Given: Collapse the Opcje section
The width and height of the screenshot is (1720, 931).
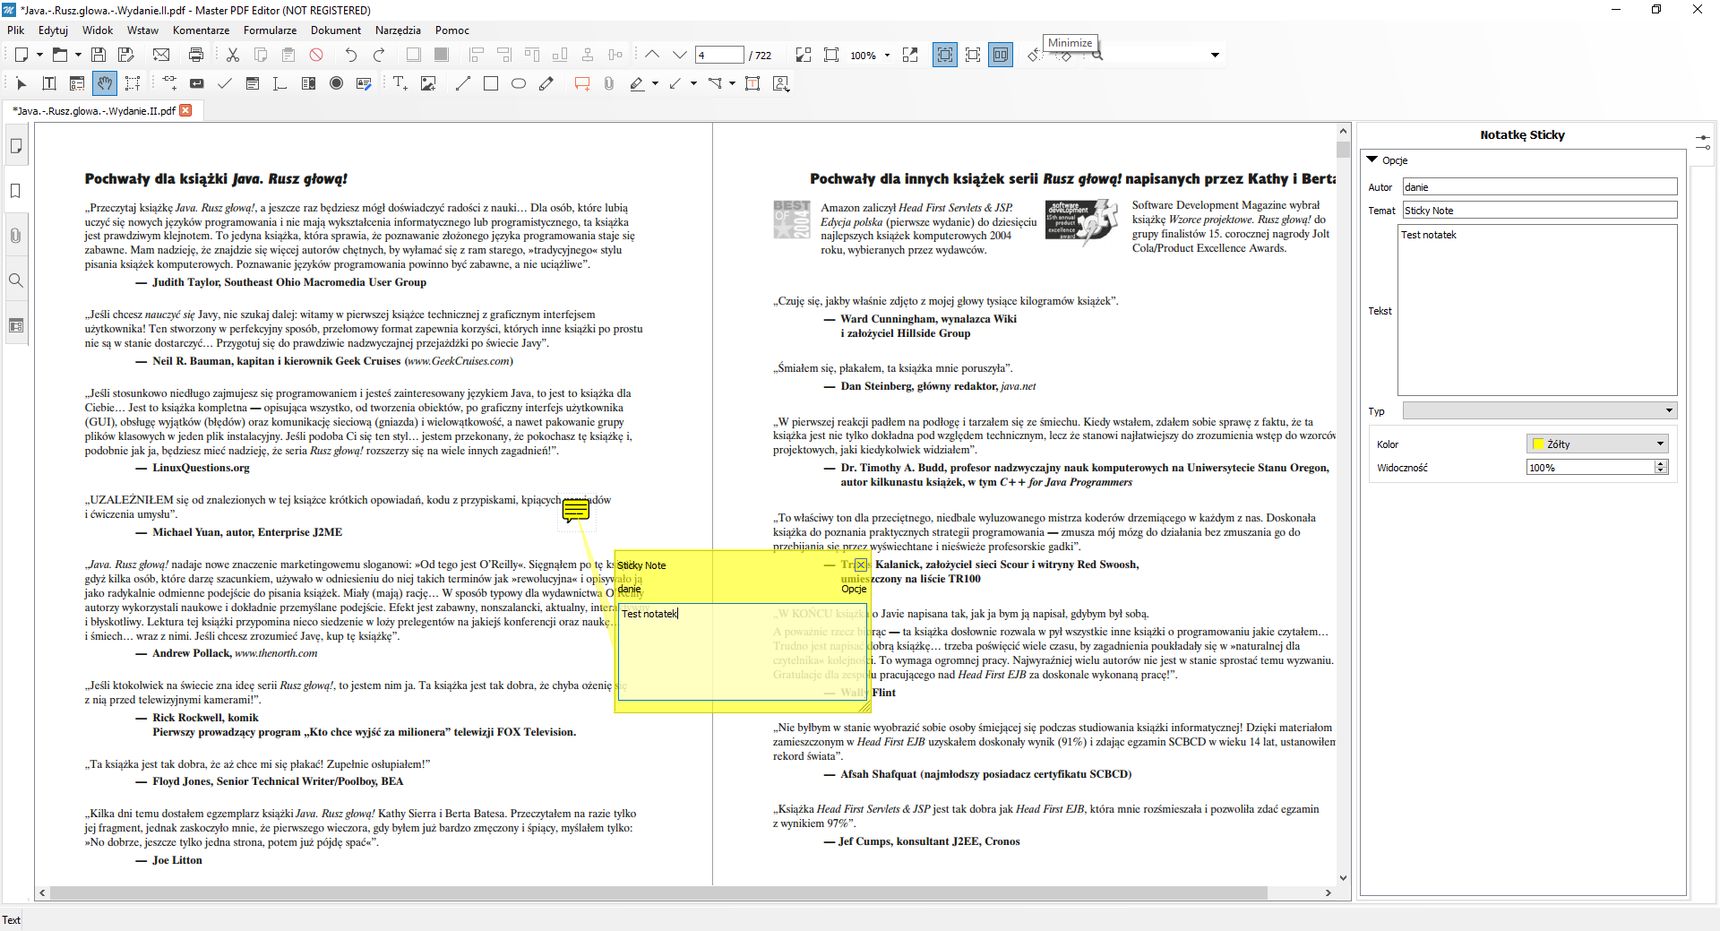Looking at the screenshot, I should click(x=1373, y=160).
